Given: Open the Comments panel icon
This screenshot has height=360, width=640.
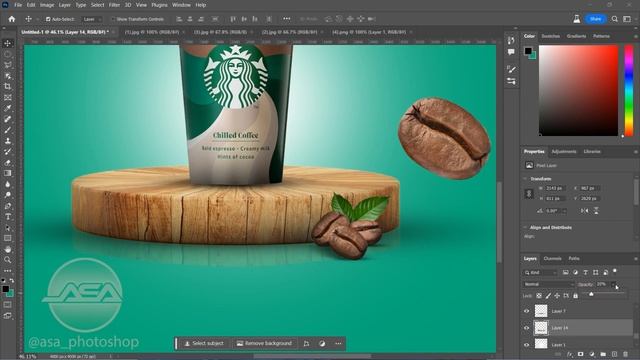Looking at the screenshot, I should [x=511, y=52].
